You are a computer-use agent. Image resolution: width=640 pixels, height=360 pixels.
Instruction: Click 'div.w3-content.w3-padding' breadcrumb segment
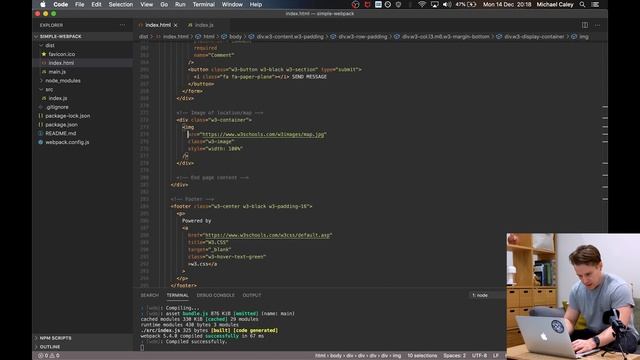click(290, 37)
